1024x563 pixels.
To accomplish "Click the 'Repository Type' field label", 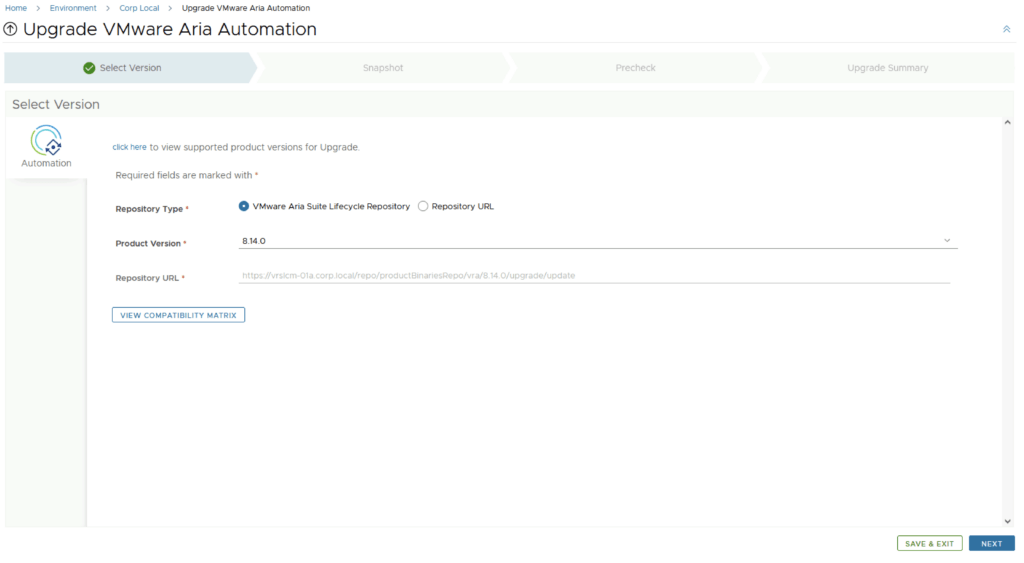I will click(x=149, y=209).
